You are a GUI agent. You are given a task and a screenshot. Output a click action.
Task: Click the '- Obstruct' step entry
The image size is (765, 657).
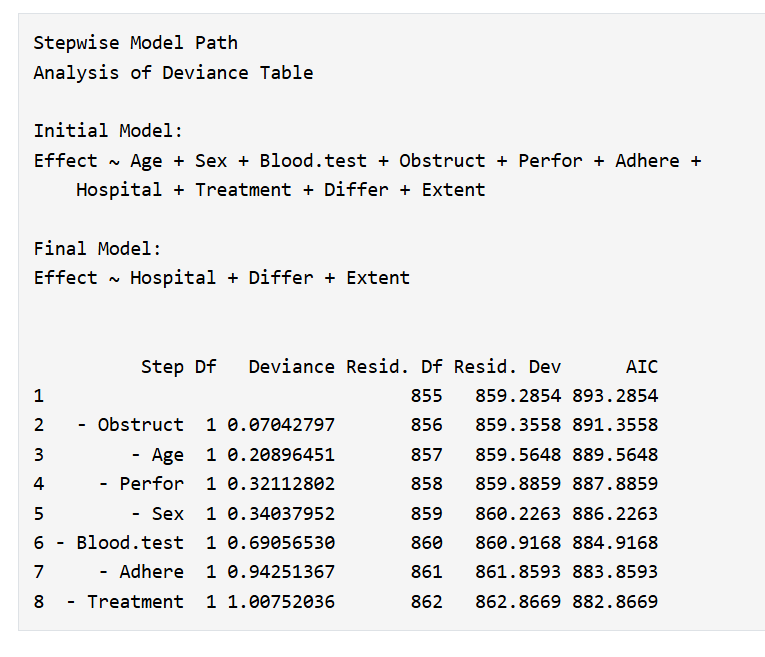[x=130, y=425]
